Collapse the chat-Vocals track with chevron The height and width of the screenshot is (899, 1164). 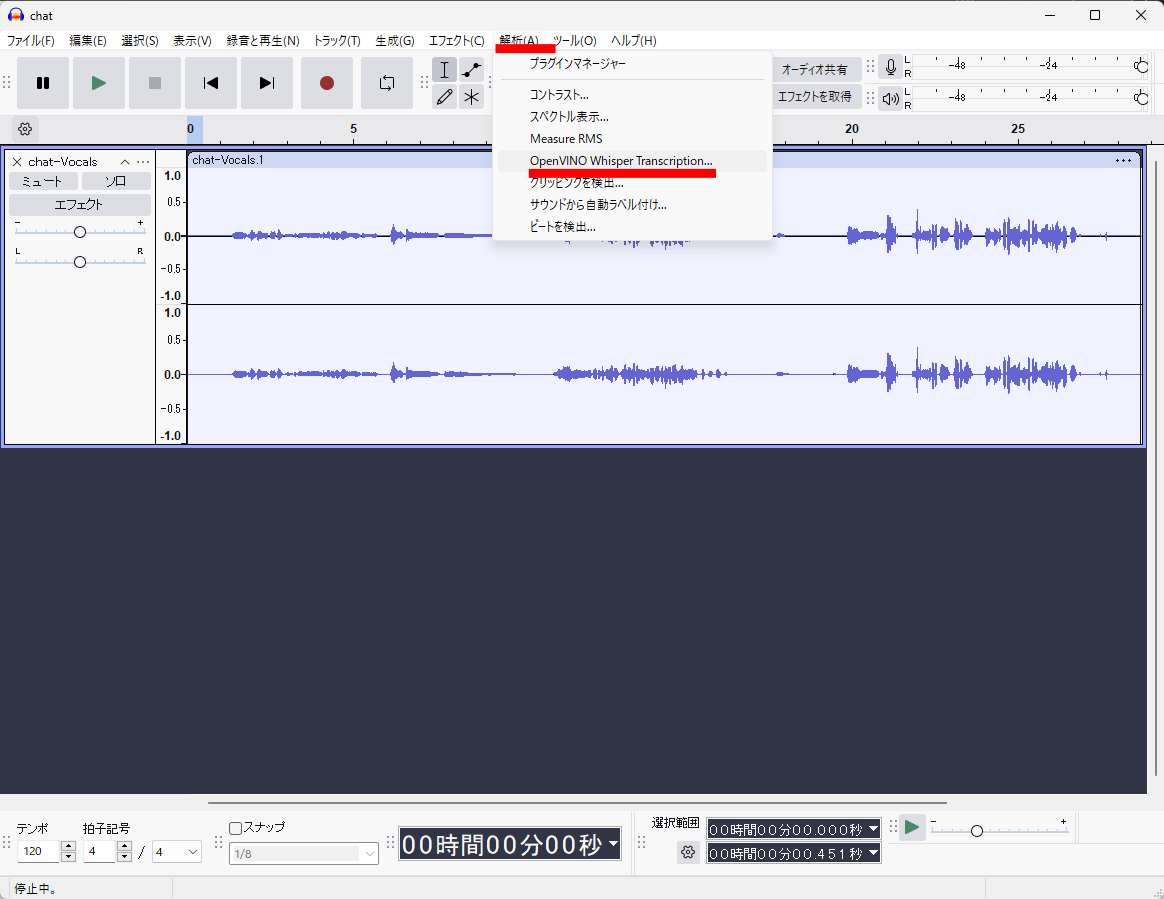click(x=125, y=162)
